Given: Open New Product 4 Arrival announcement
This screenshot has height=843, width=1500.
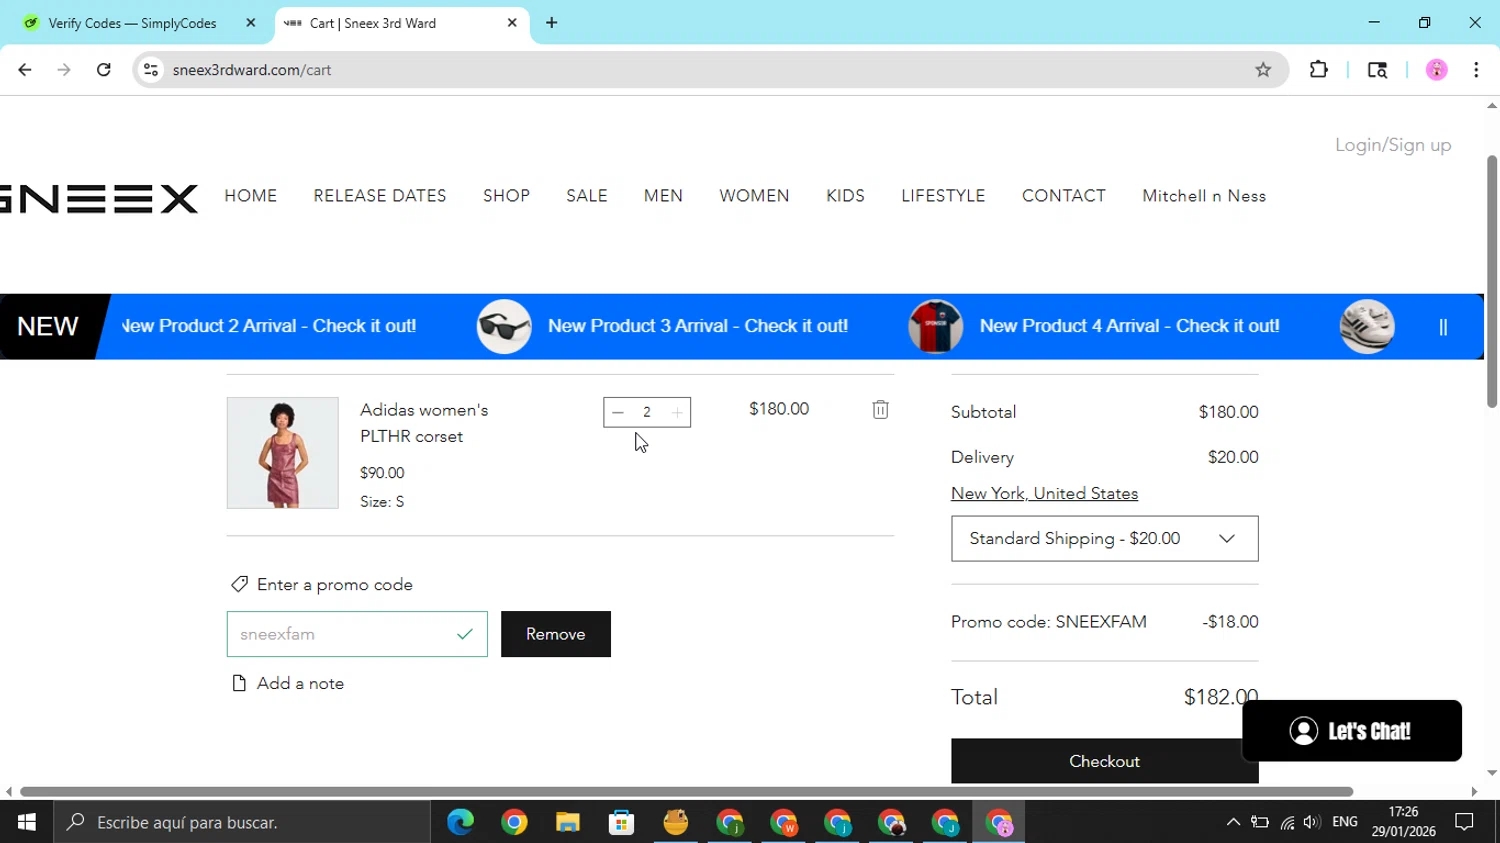Looking at the screenshot, I should point(1129,326).
